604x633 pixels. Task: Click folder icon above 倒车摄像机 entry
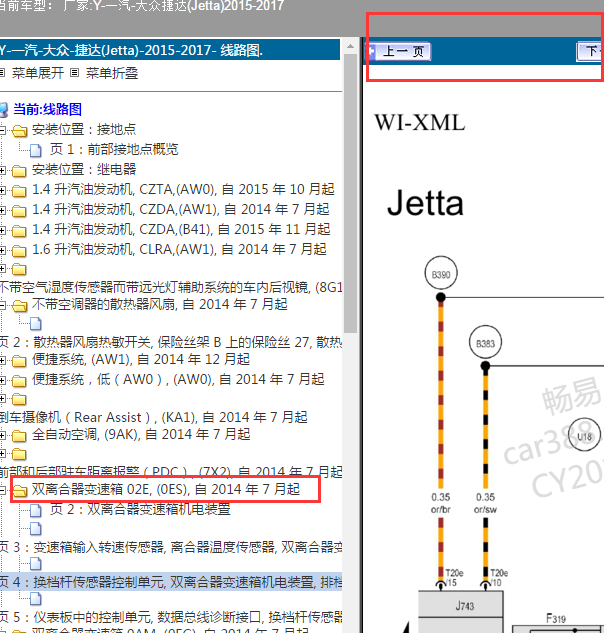pyautogui.click(x=19, y=399)
